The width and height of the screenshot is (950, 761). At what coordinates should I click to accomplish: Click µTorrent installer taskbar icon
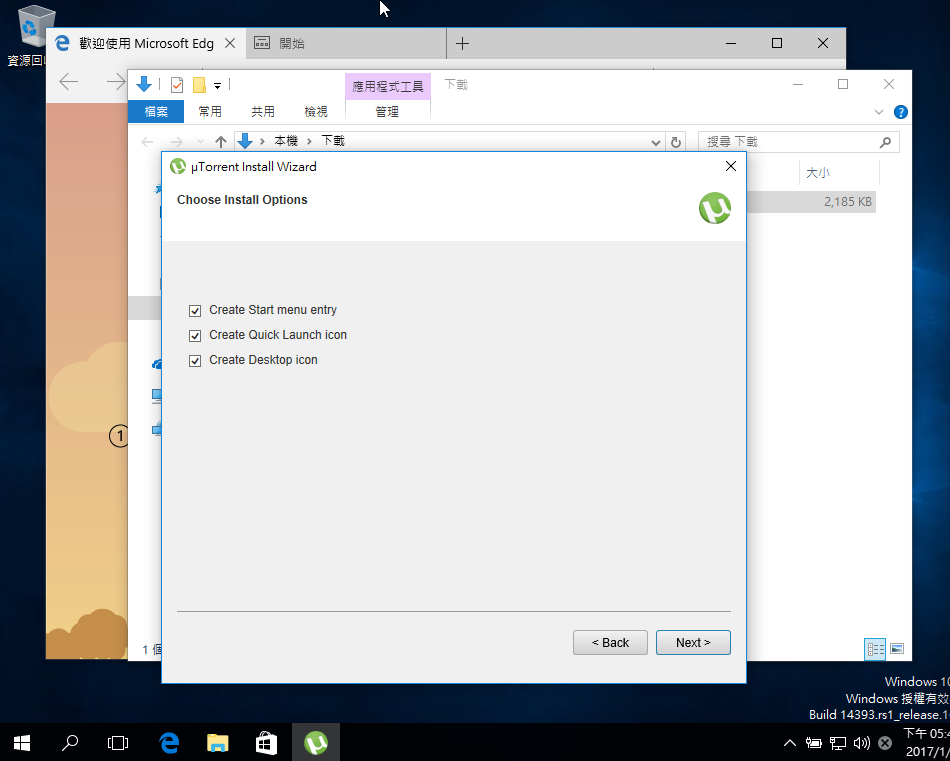click(316, 742)
